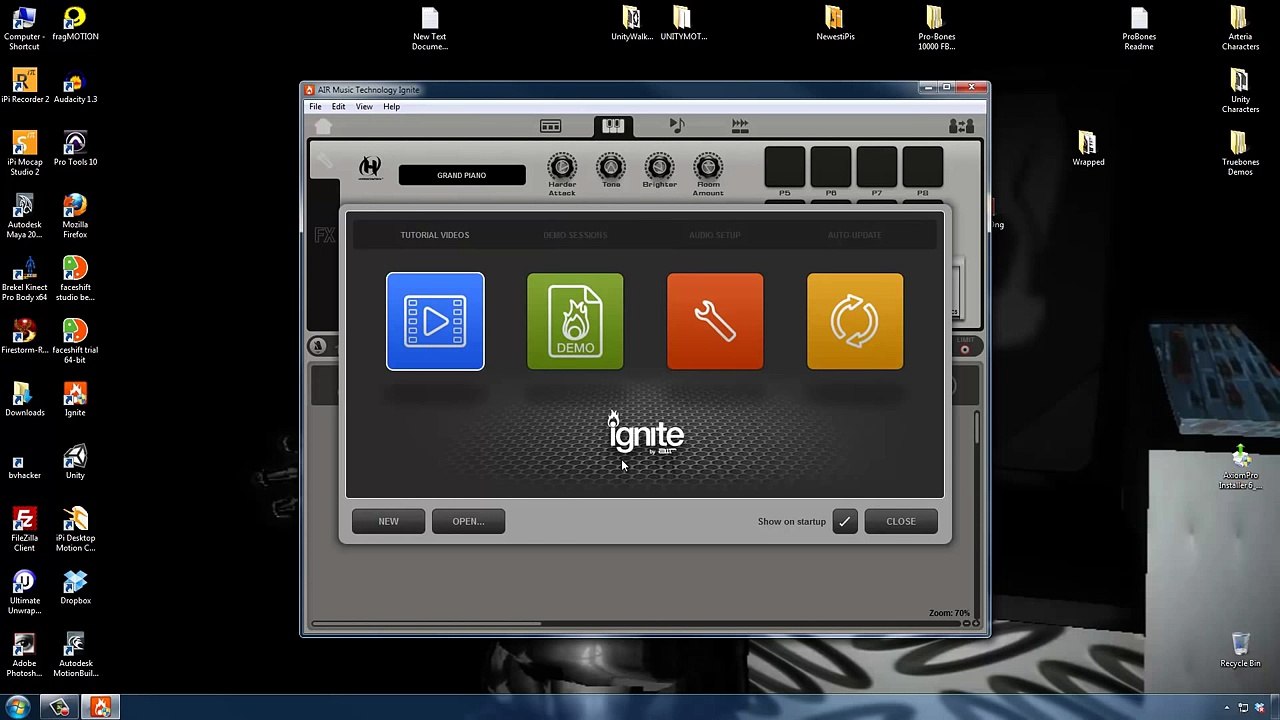The image size is (1280, 720).
Task: Tap pad P8
Action: click(x=923, y=168)
